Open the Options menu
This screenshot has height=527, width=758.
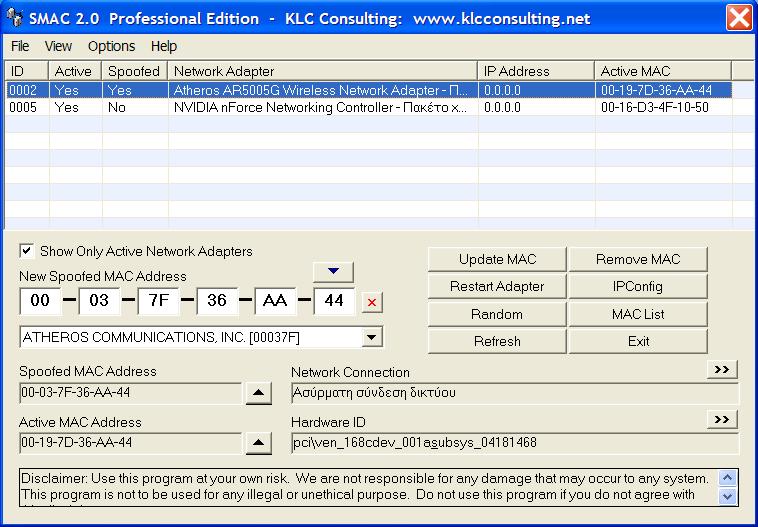click(111, 46)
